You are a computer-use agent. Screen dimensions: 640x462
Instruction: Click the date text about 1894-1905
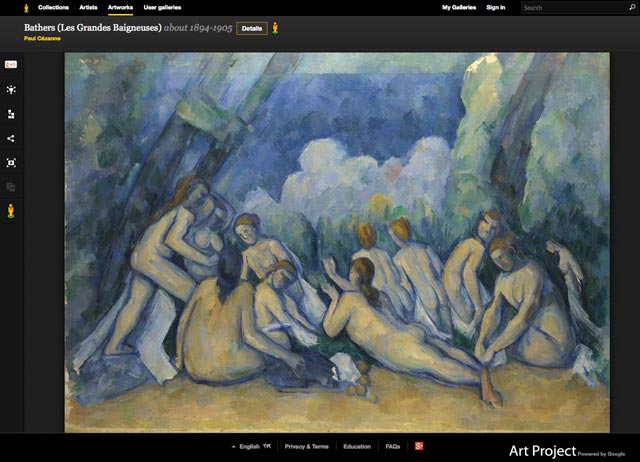click(198, 28)
